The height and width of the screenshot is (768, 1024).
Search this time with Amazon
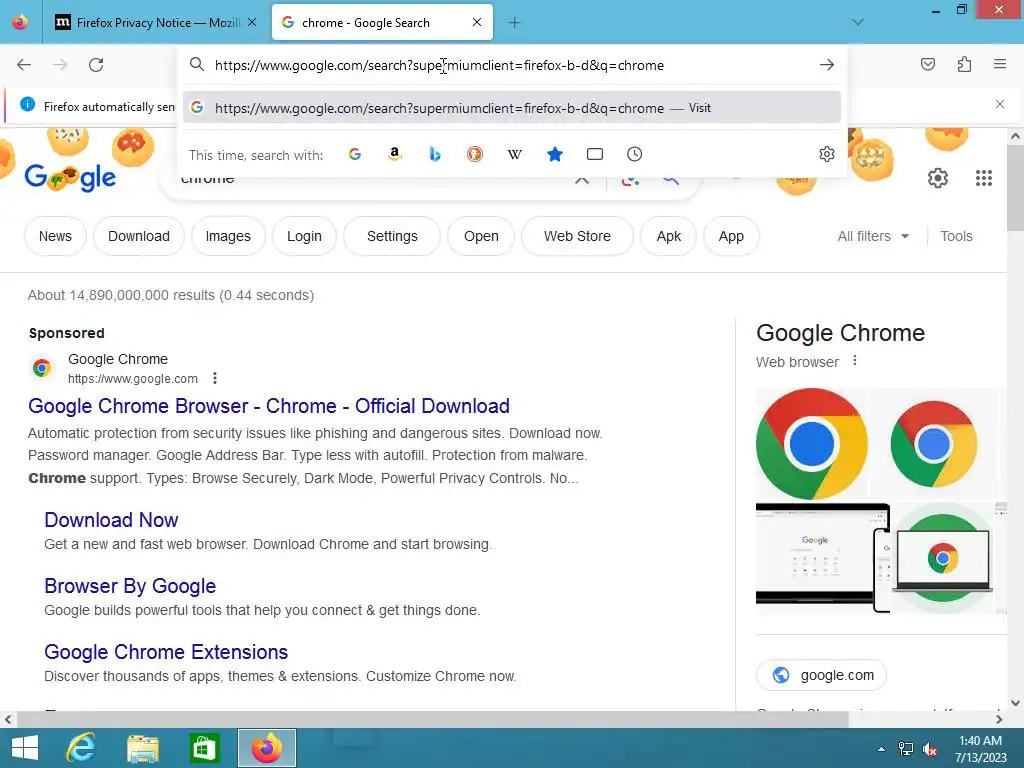point(394,154)
